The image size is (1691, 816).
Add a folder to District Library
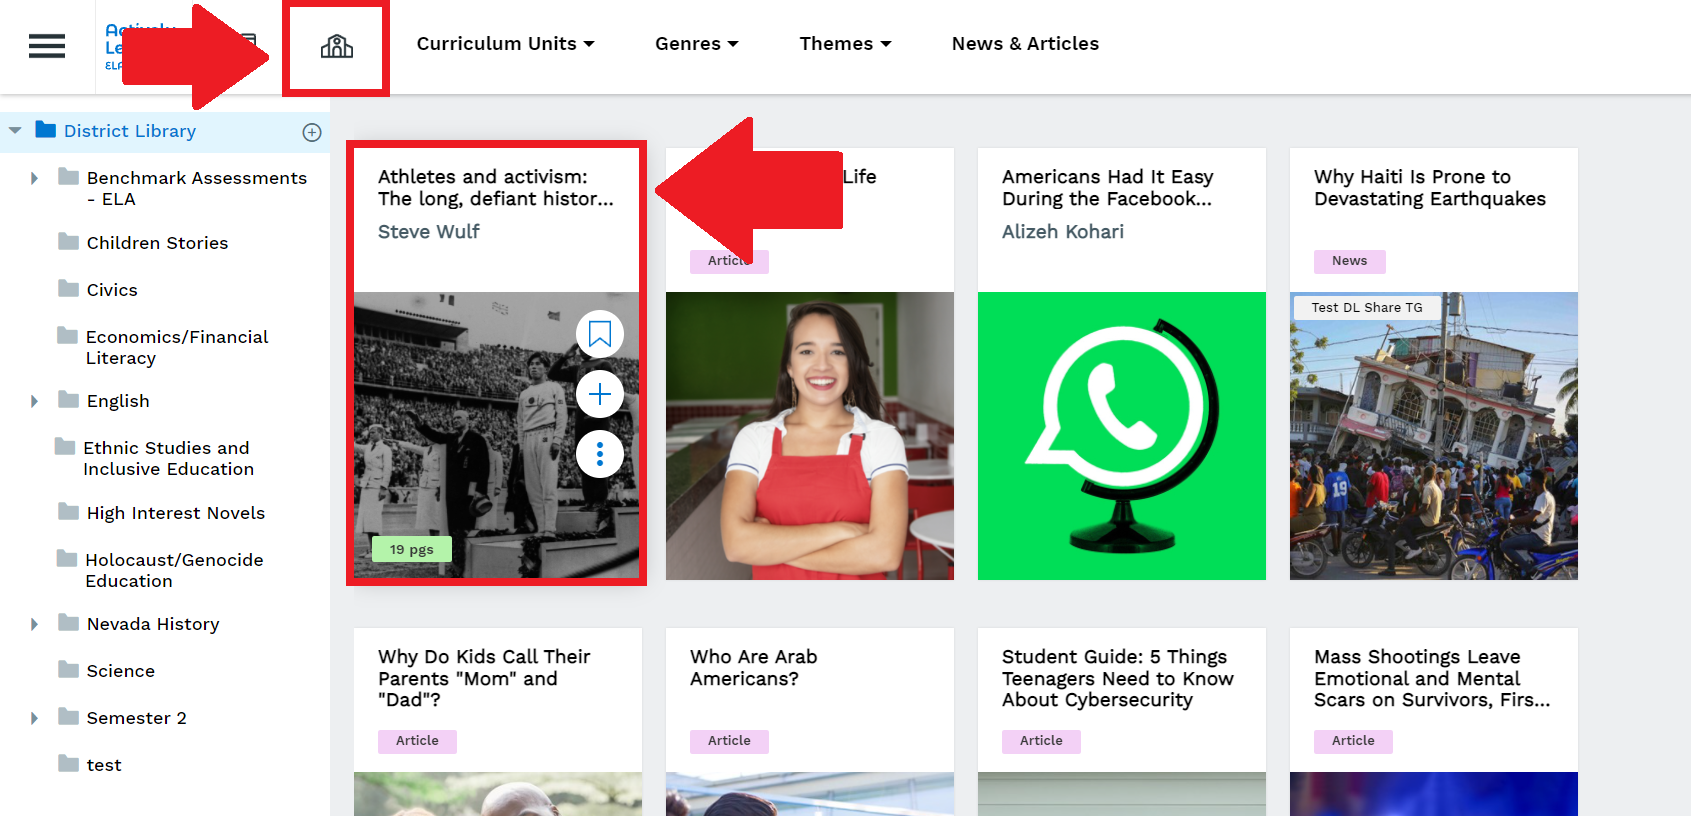pos(312,132)
